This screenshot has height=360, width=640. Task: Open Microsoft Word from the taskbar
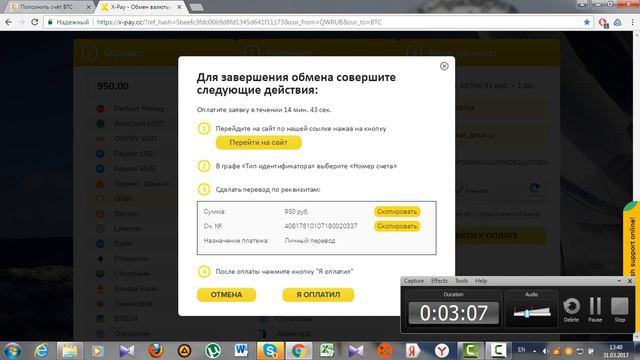[x=241, y=351]
